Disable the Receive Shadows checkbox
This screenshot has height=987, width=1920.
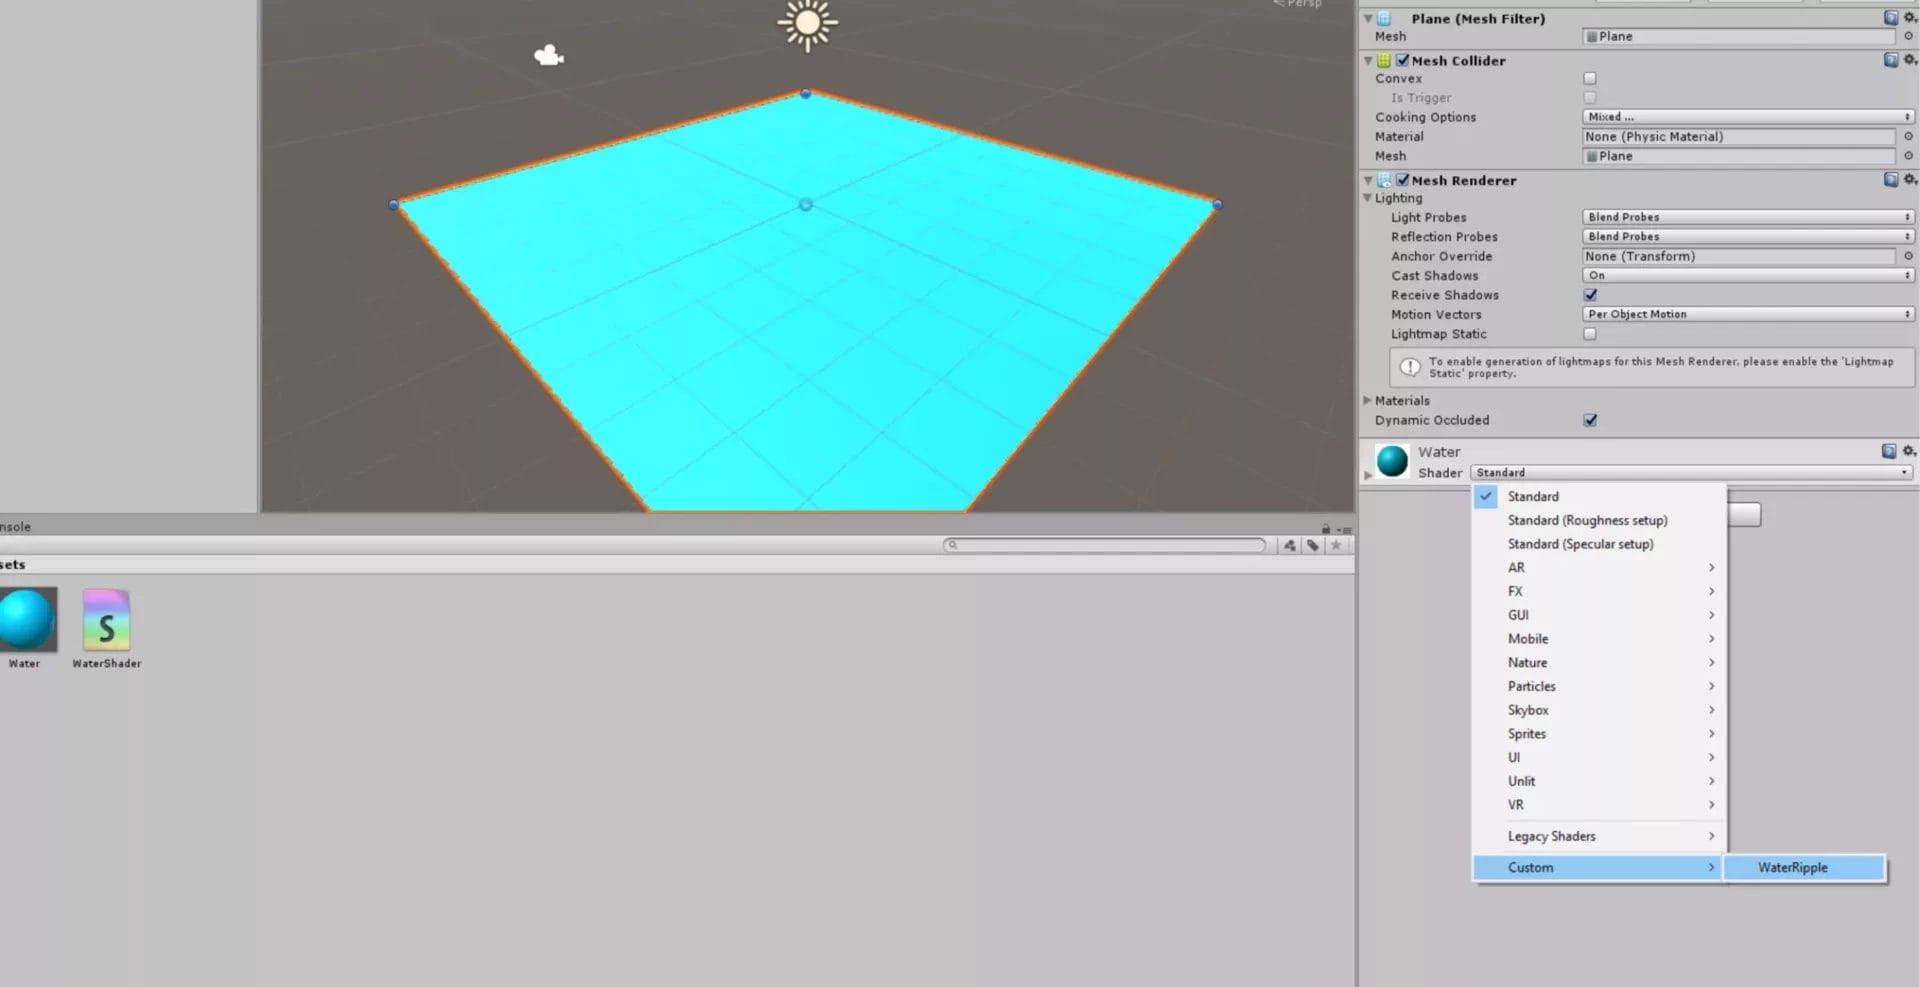[1590, 295]
